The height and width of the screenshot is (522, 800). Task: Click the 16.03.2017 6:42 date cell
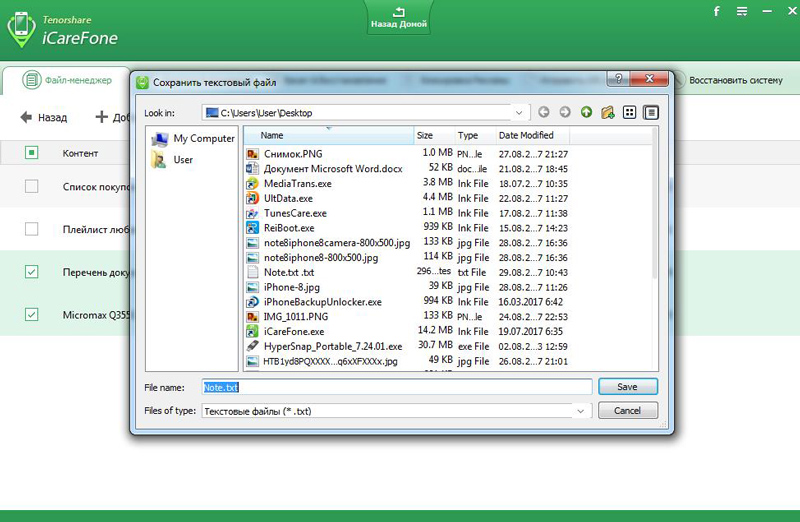click(531, 302)
